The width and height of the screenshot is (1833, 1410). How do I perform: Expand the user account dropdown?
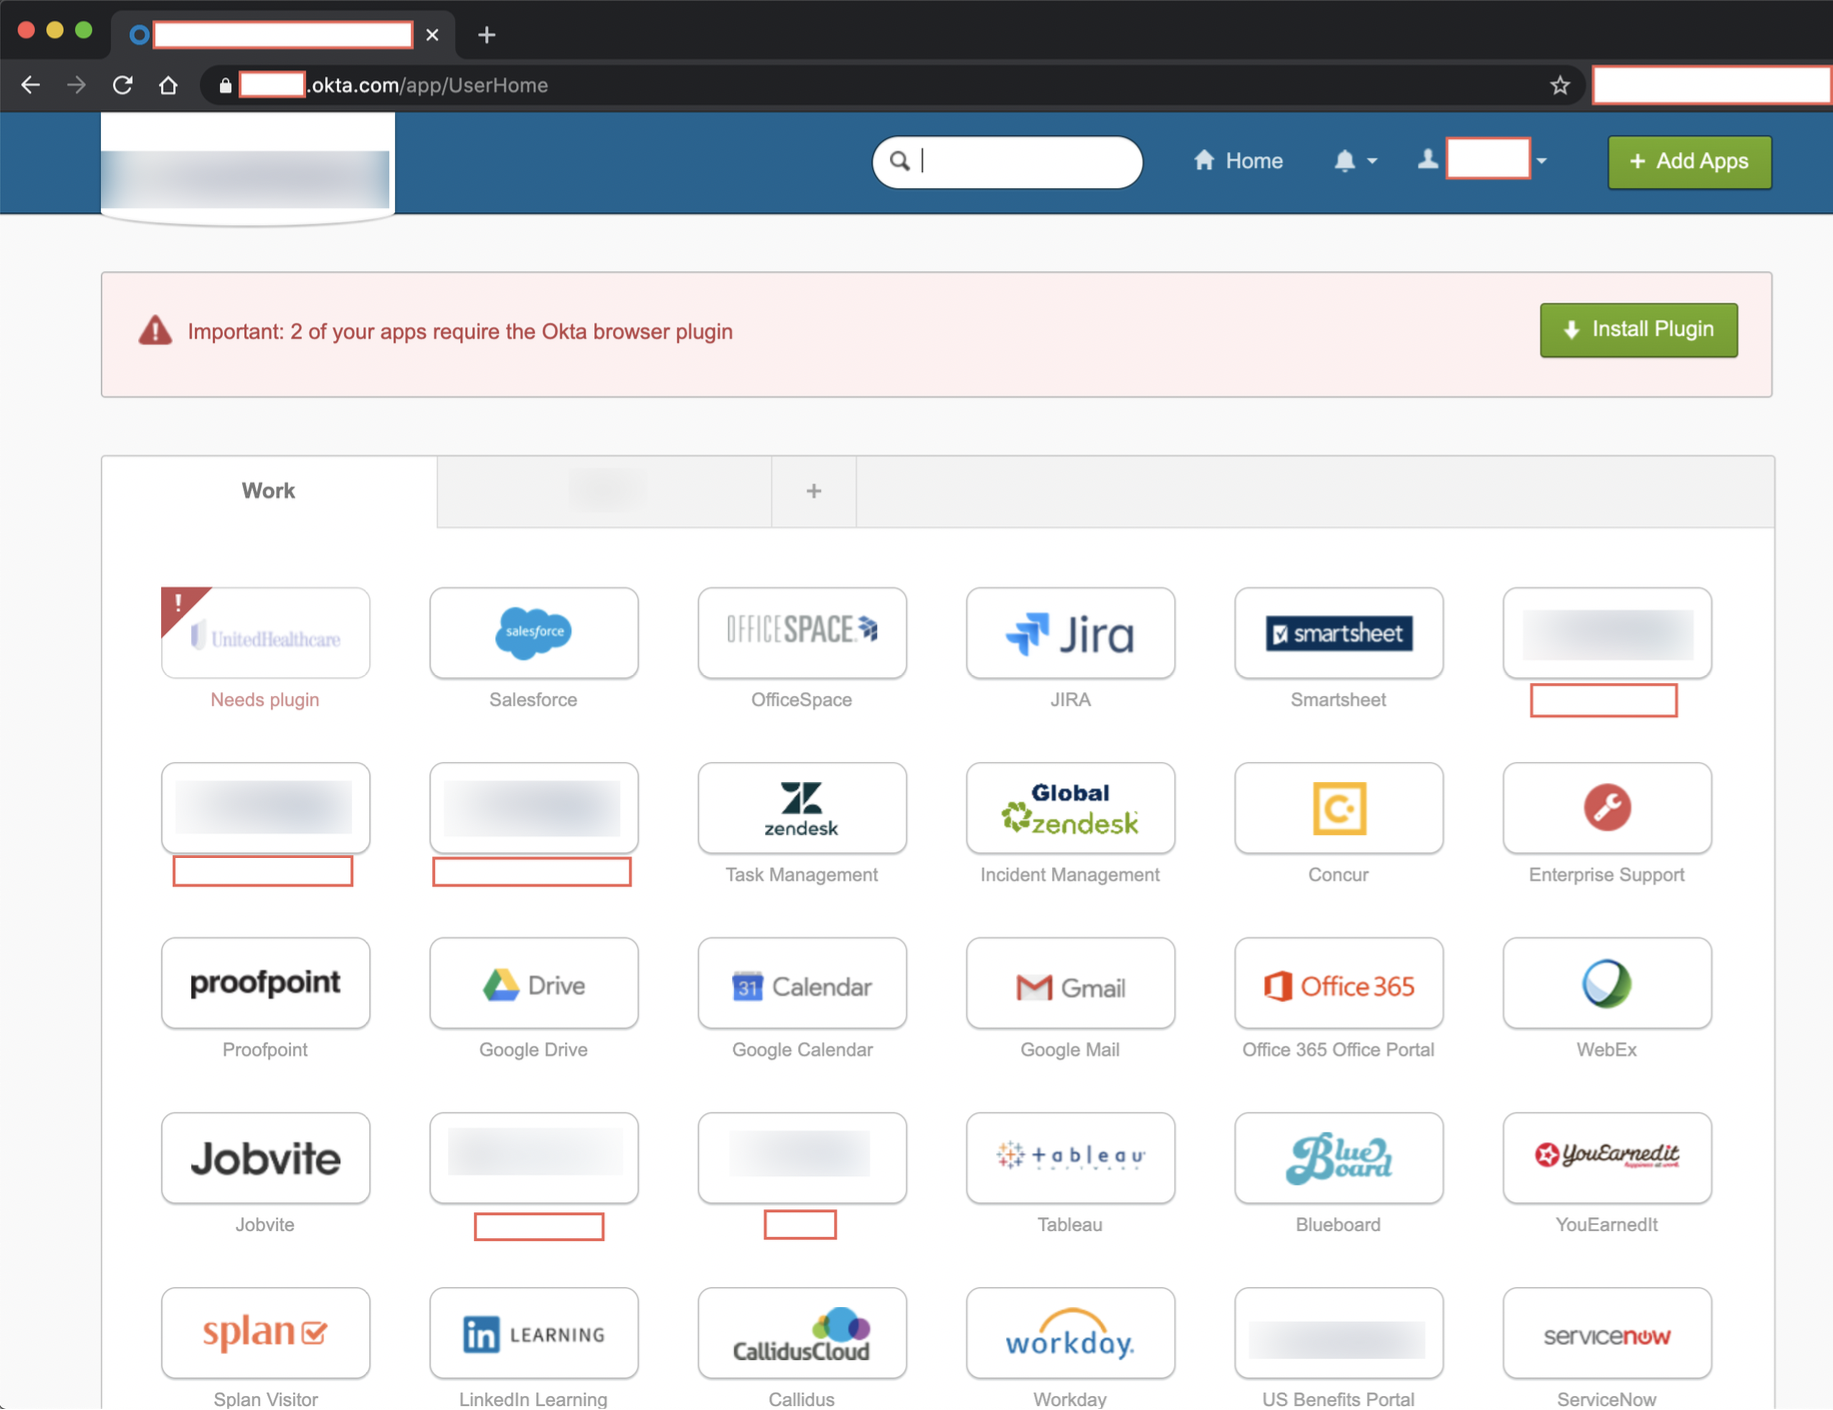pos(1483,160)
